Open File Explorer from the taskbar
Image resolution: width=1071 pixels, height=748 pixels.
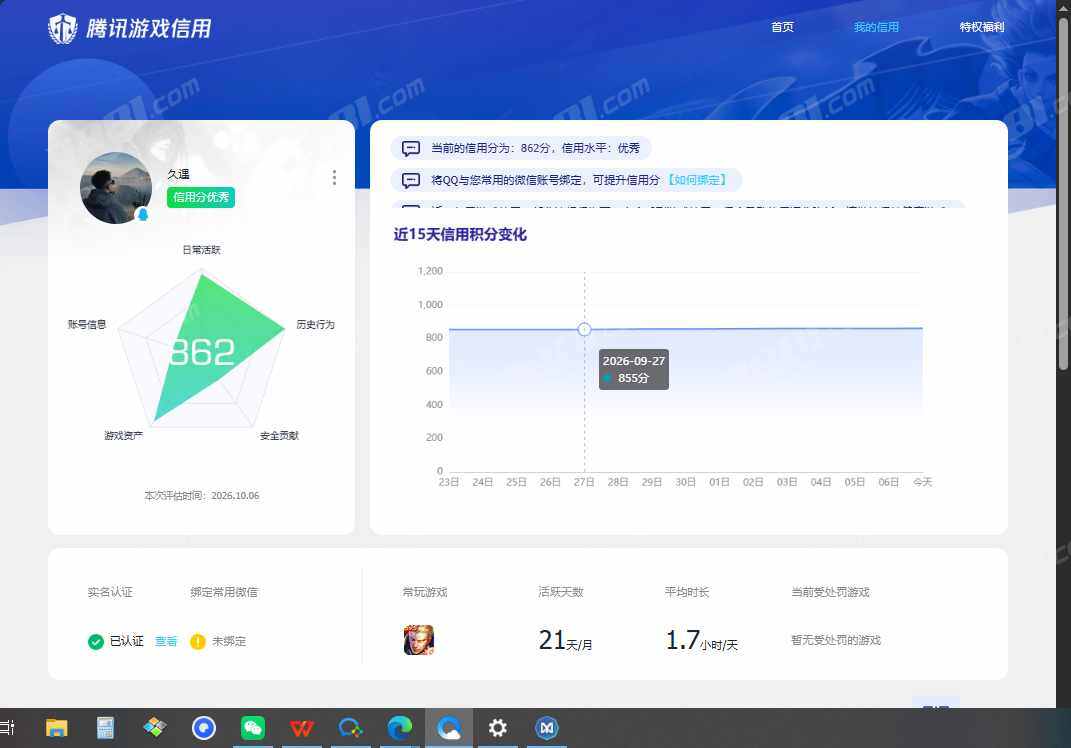coord(57,728)
